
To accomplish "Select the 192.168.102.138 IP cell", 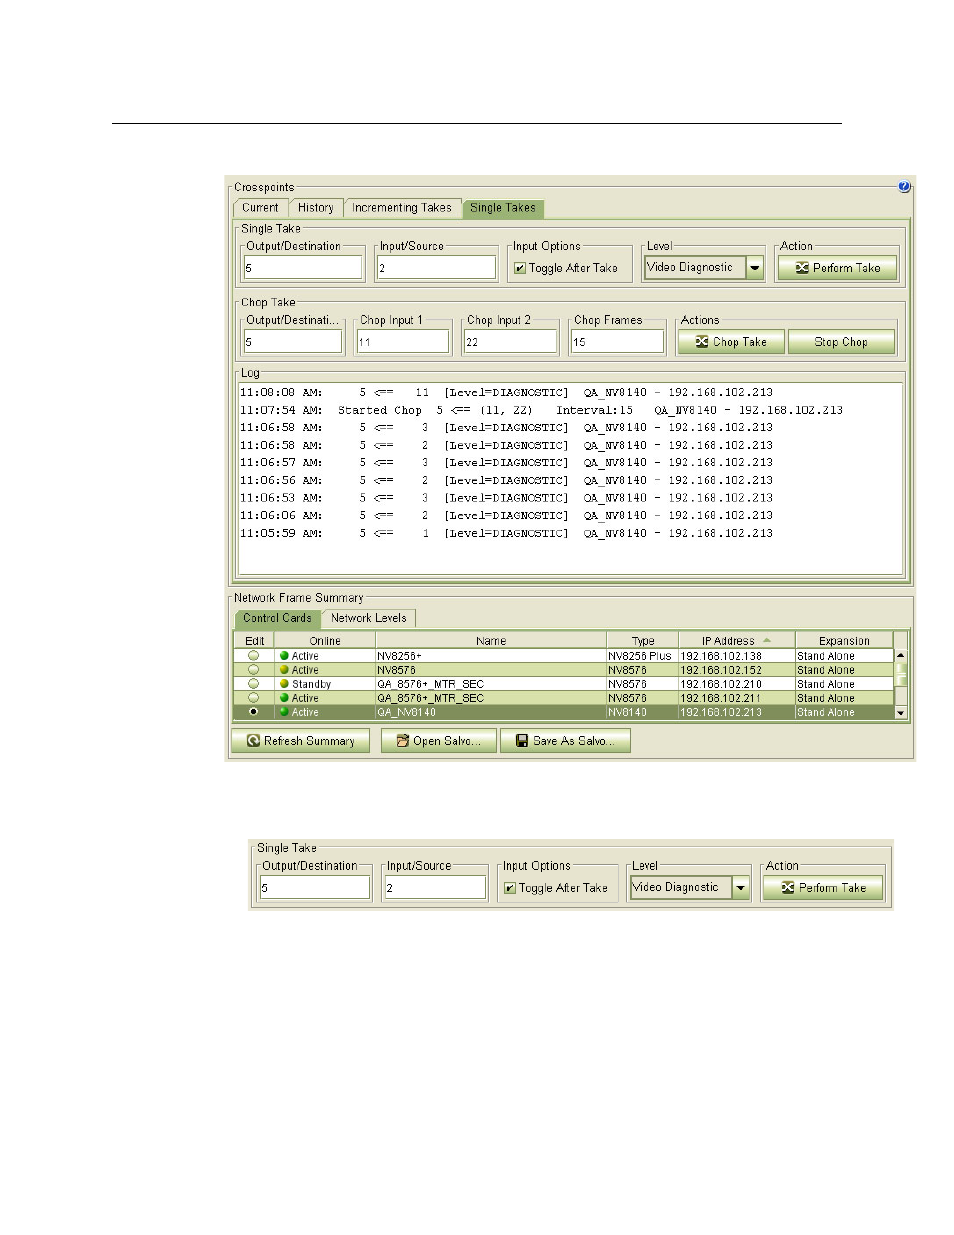I will 737,656.
